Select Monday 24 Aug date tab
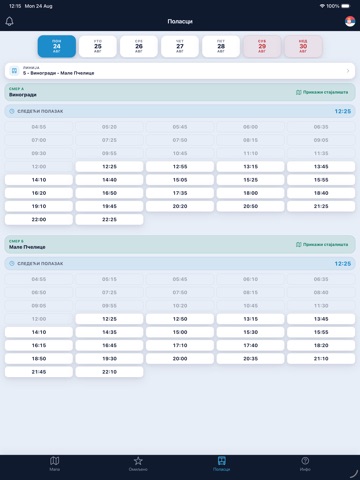 click(57, 46)
